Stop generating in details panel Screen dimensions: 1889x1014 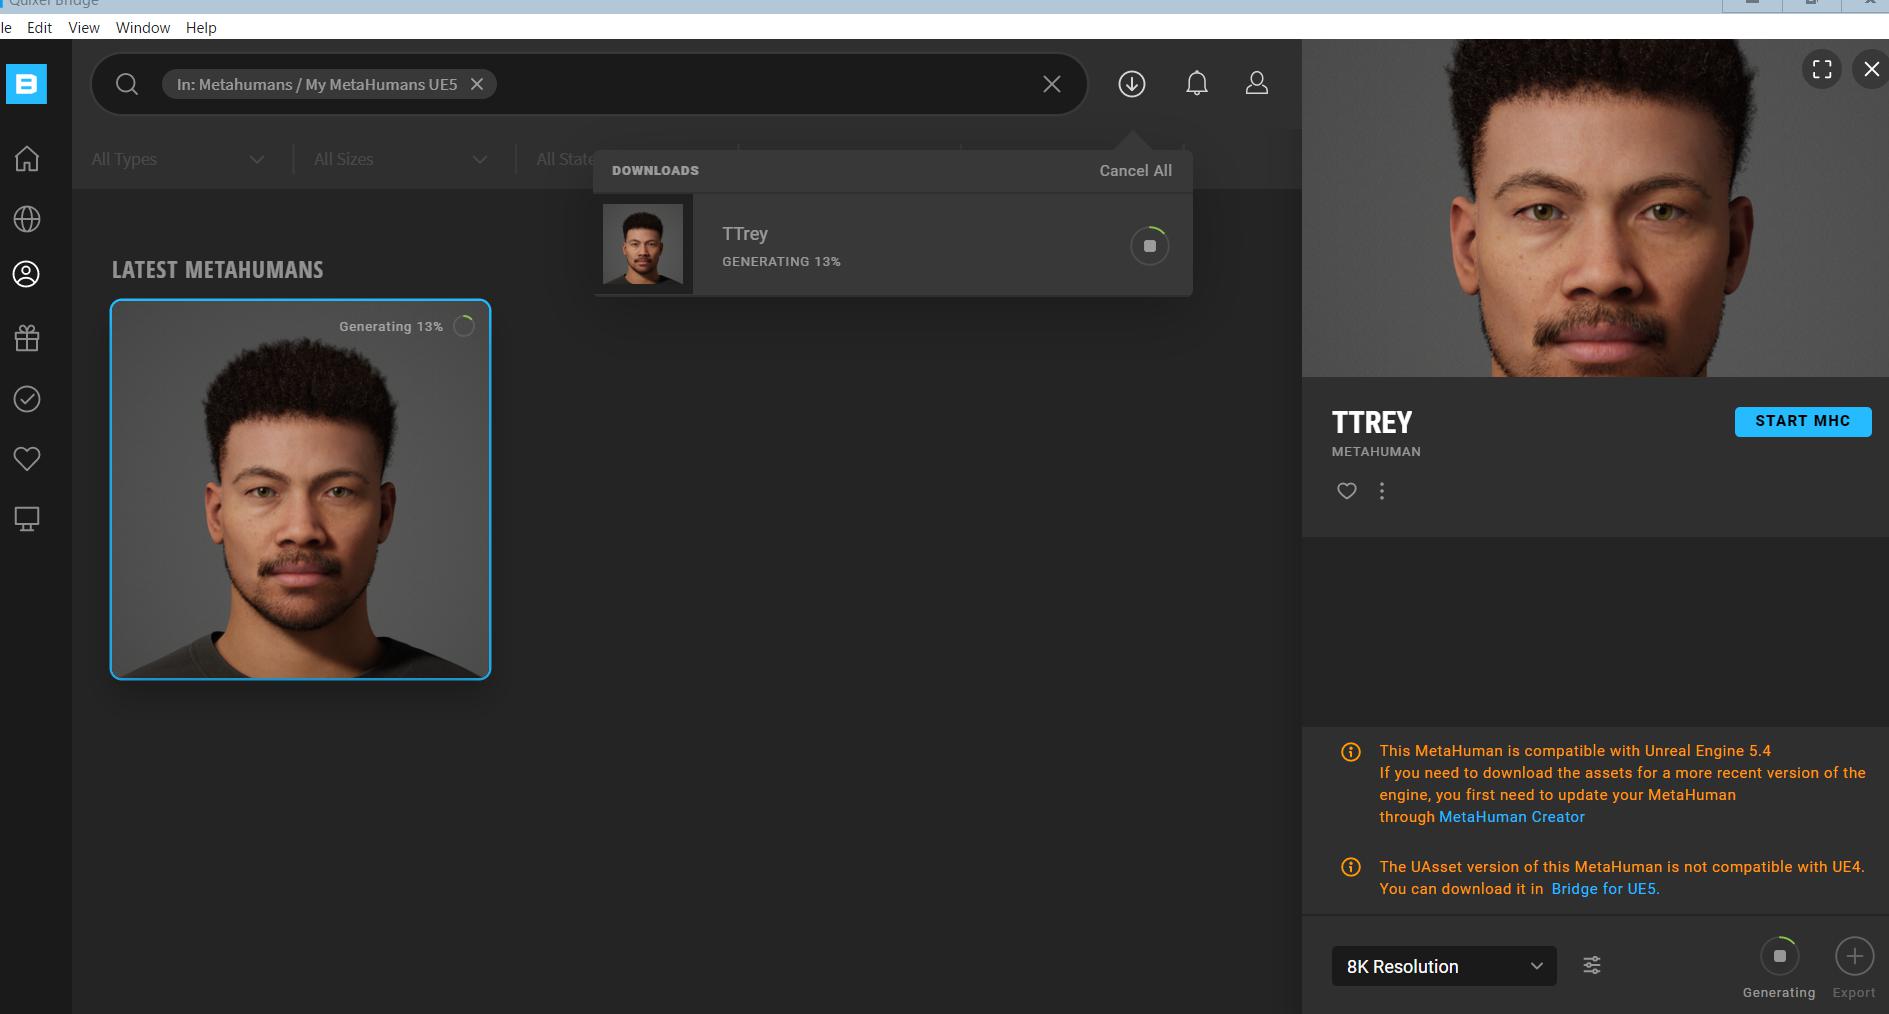[1779, 956]
